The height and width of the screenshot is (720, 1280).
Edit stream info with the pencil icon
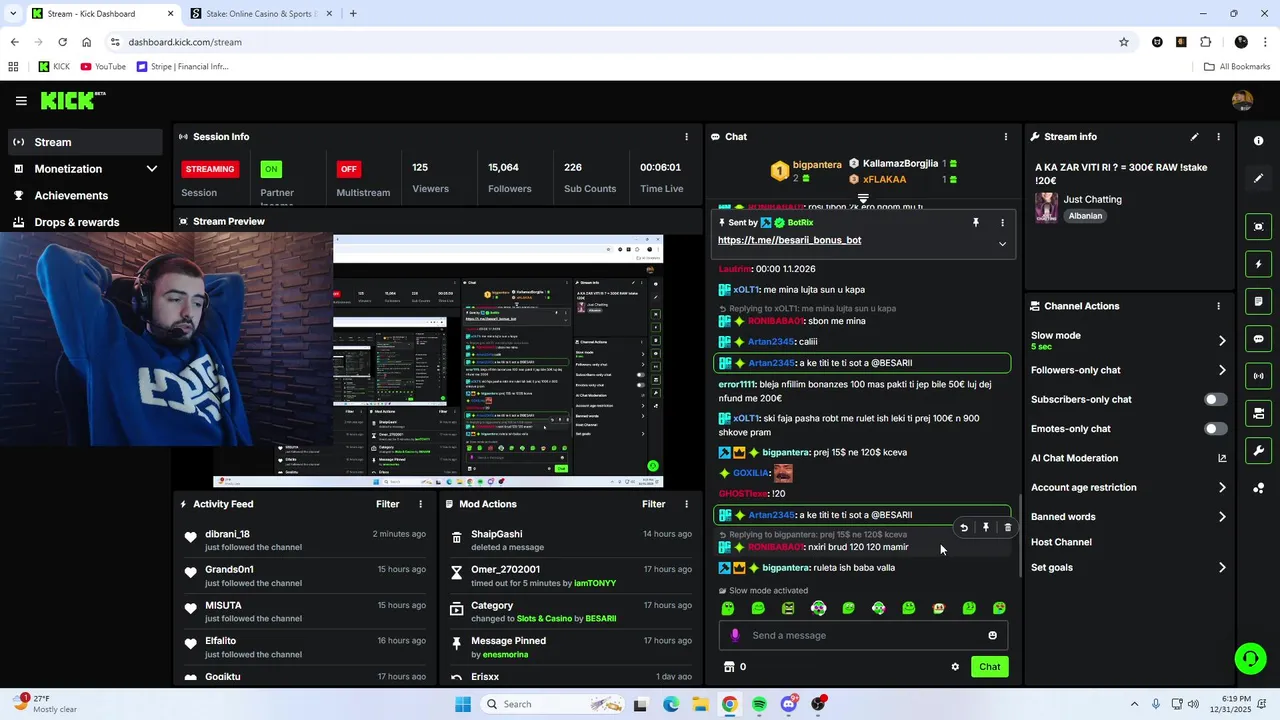(1194, 137)
